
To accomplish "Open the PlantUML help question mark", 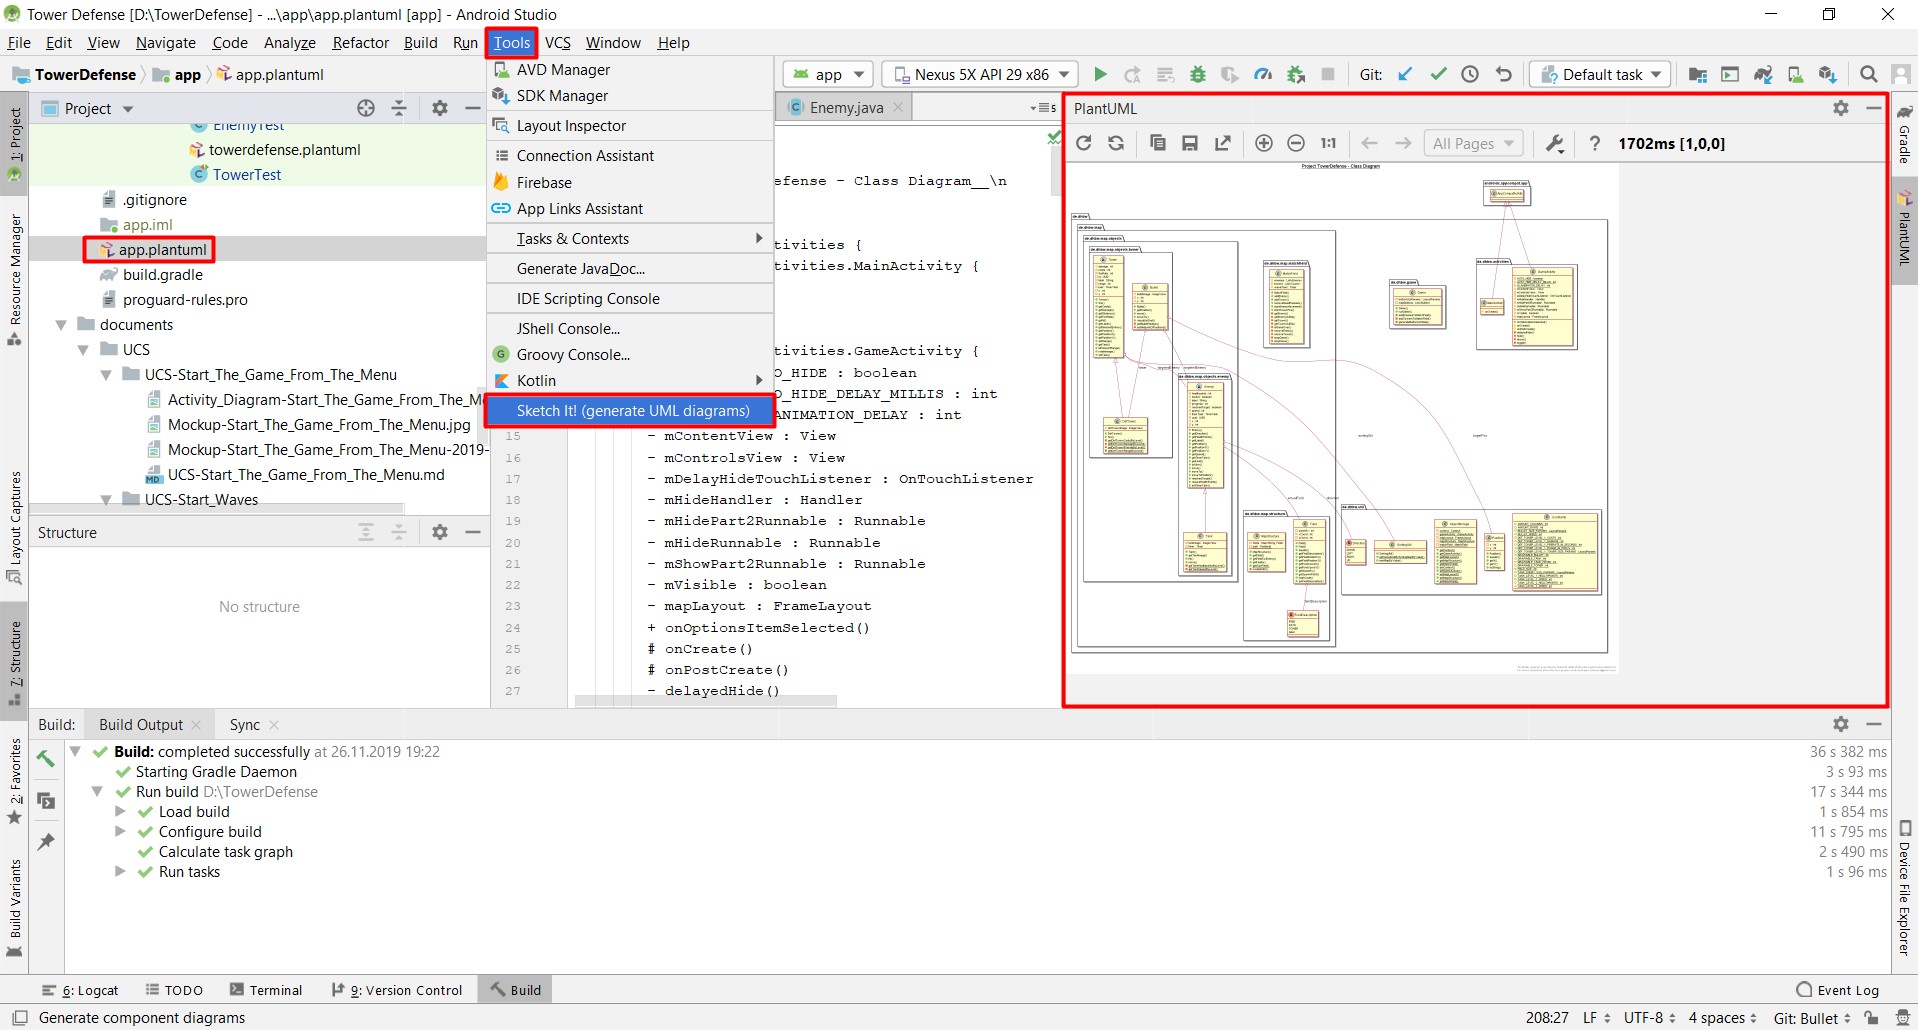I will coord(1595,143).
